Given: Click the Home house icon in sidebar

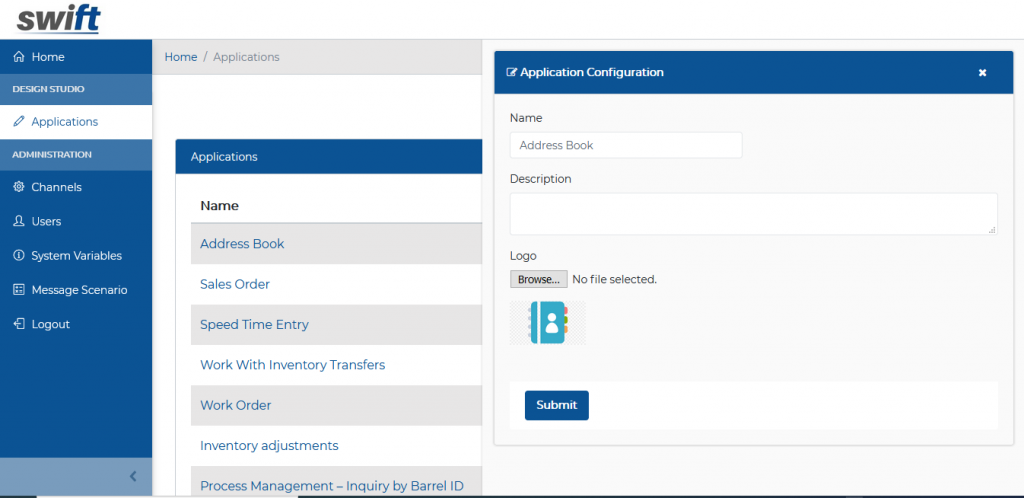Looking at the screenshot, I should (x=18, y=57).
